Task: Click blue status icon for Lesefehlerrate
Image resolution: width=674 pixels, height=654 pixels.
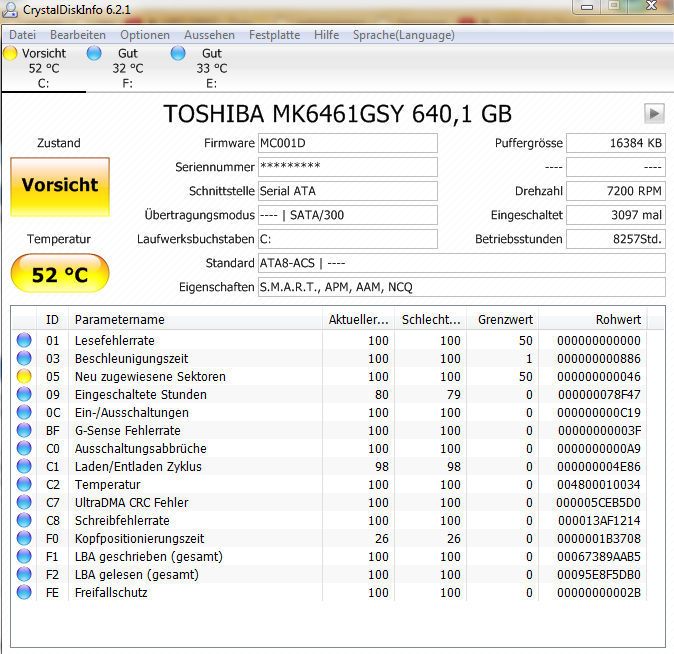Action: 24,340
